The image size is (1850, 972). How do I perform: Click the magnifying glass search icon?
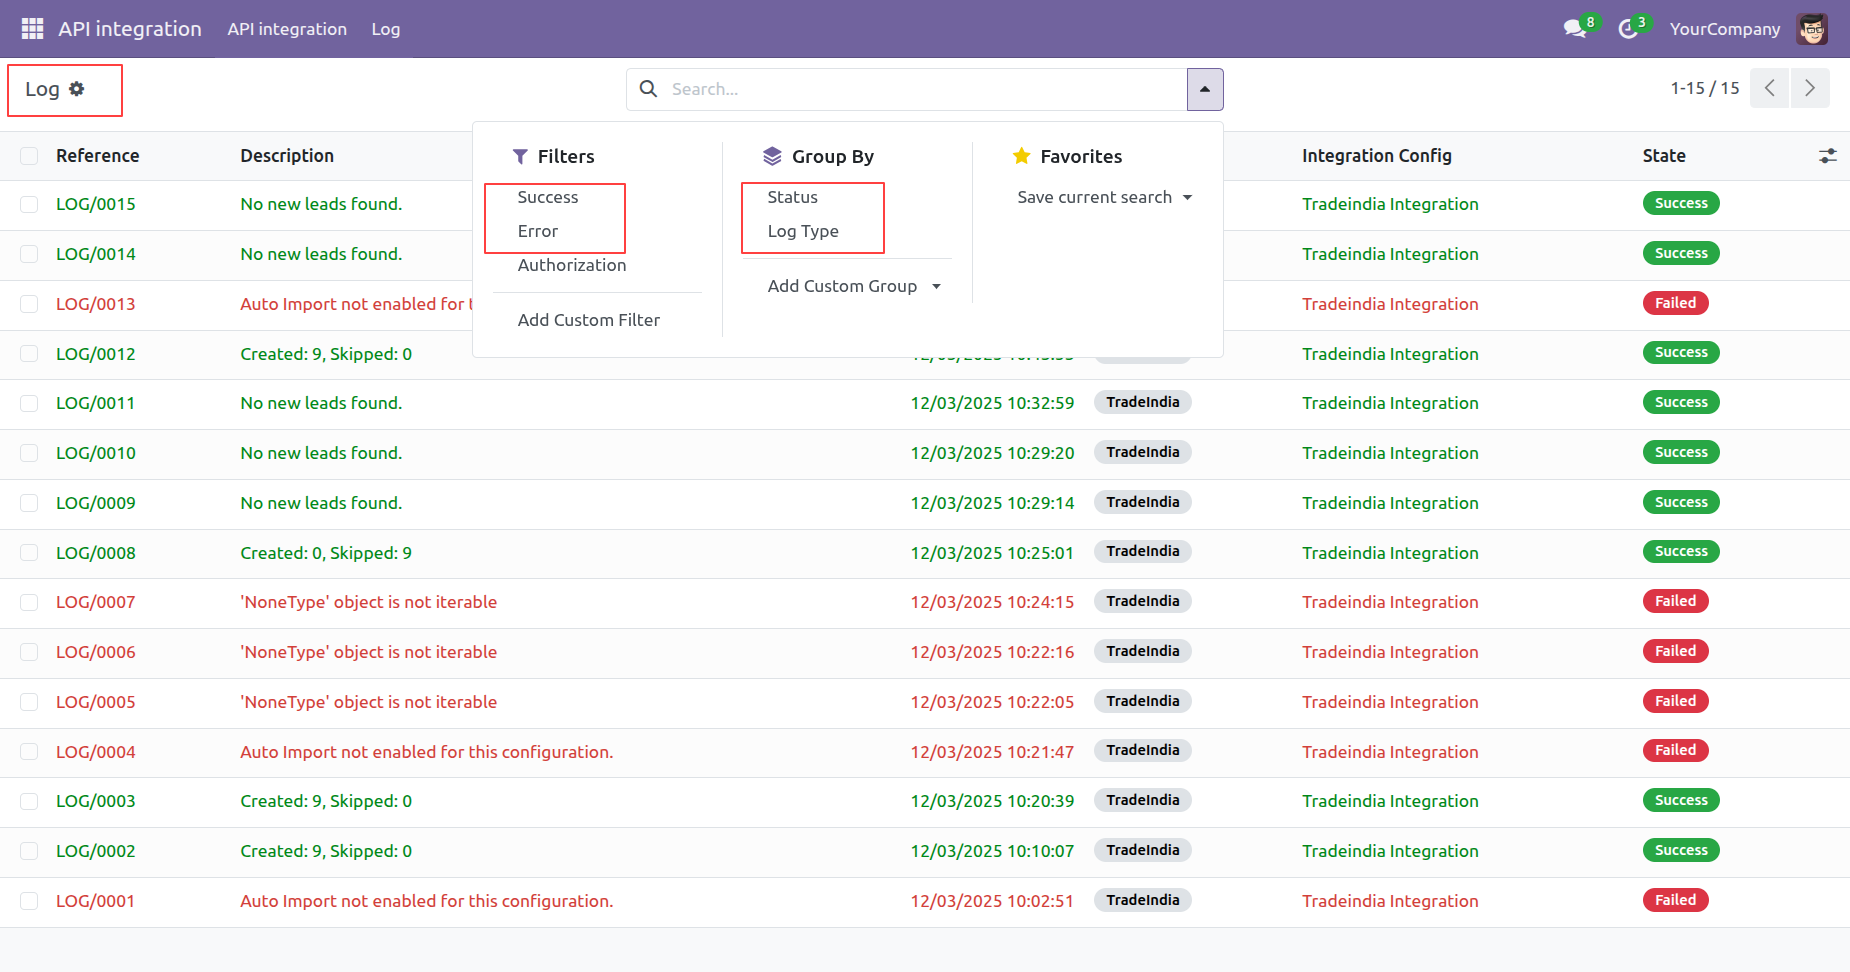(649, 89)
